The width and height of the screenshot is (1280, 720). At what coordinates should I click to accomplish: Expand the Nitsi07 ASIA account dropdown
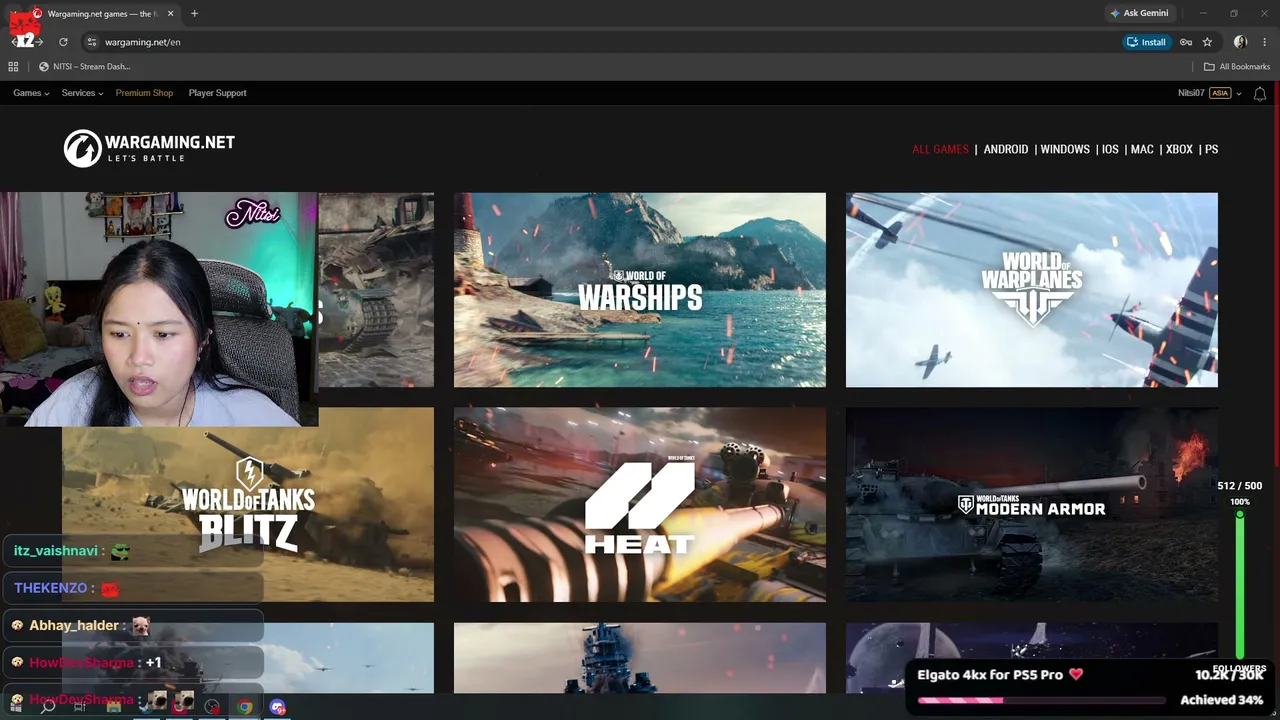point(1210,93)
